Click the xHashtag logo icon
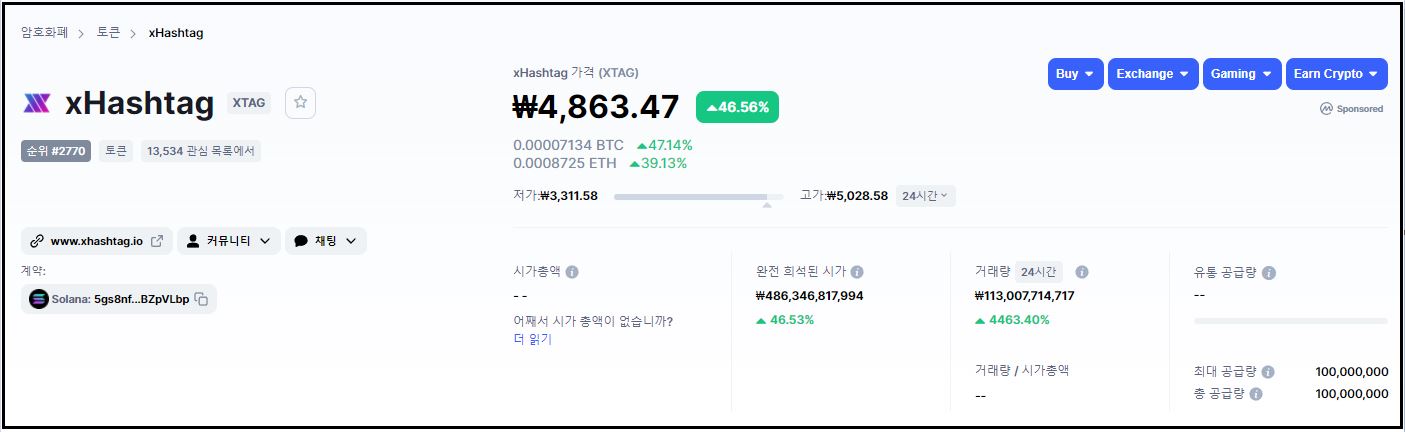Image resolution: width=1405 pixels, height=432 pixels. (x=37, y=103)
